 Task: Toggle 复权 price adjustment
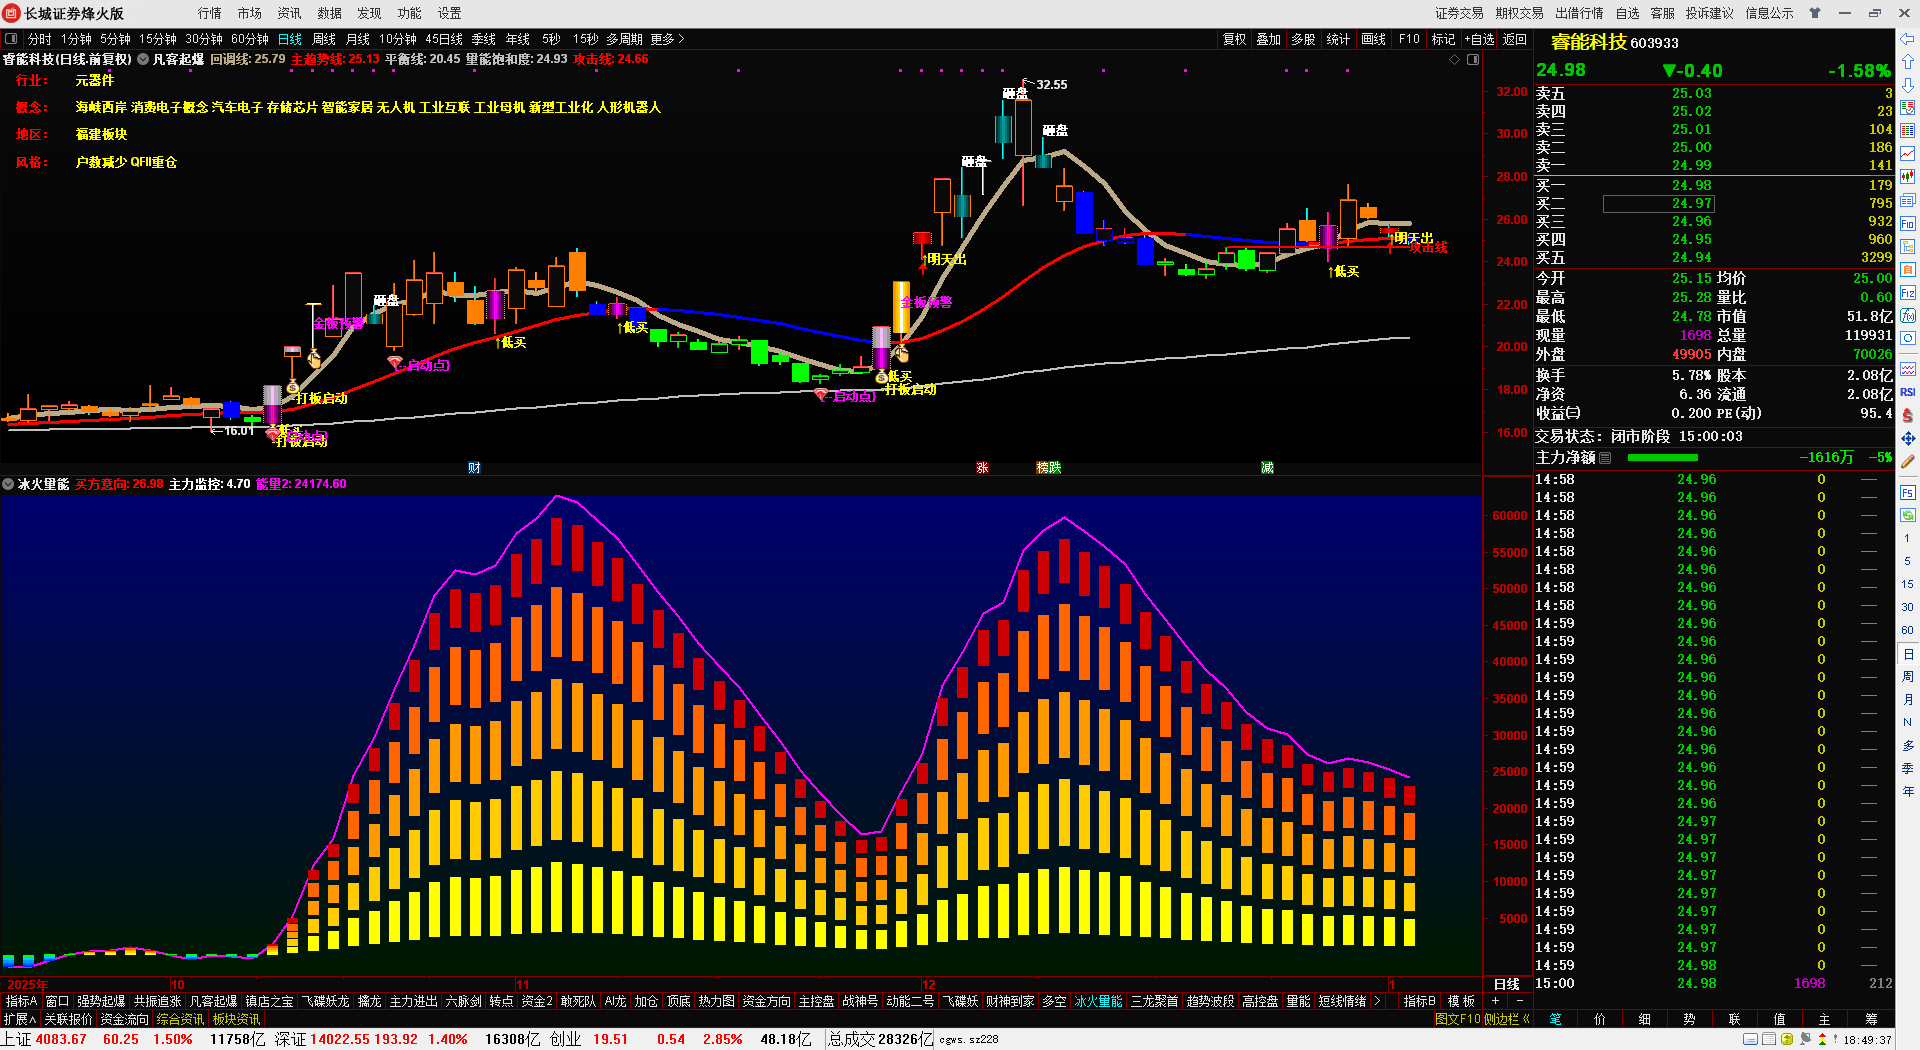click(1235, 39)
